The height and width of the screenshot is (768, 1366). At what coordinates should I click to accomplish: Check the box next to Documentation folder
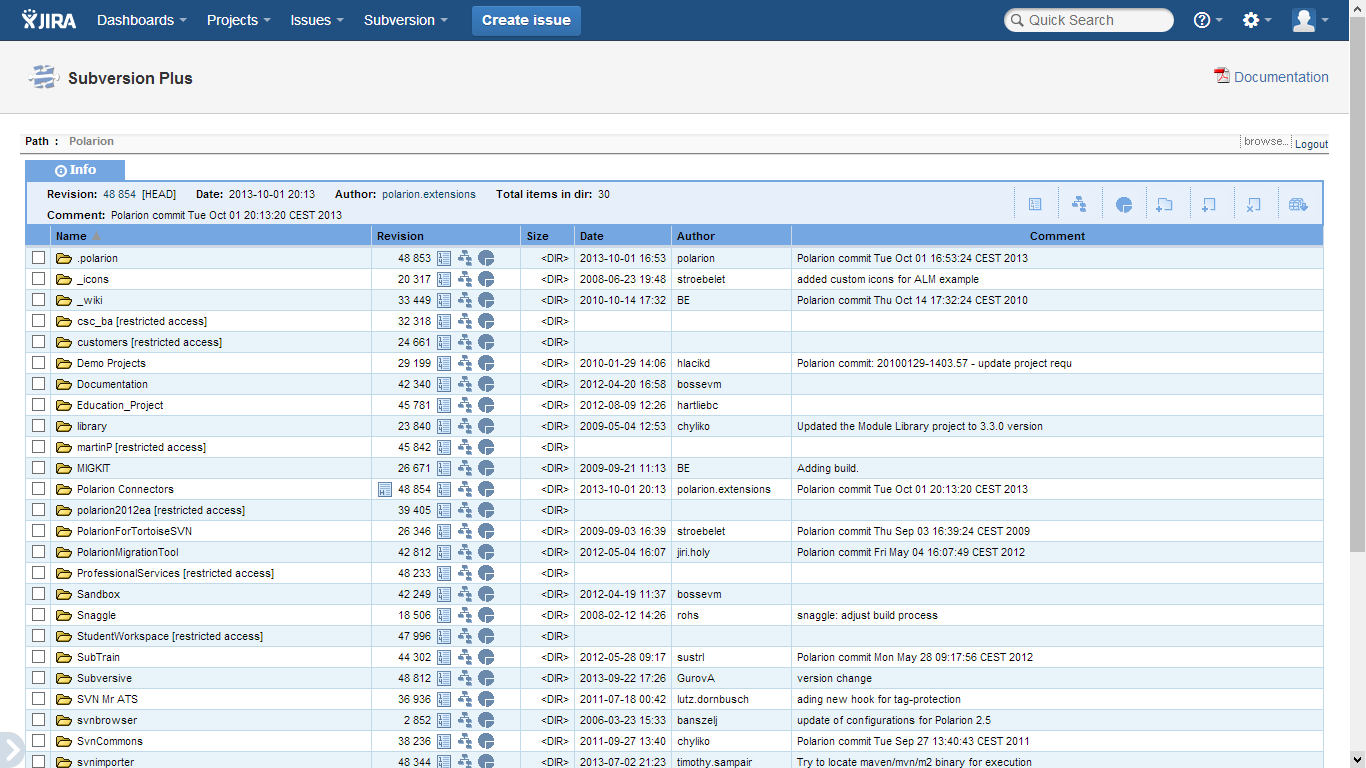[39, 384]
